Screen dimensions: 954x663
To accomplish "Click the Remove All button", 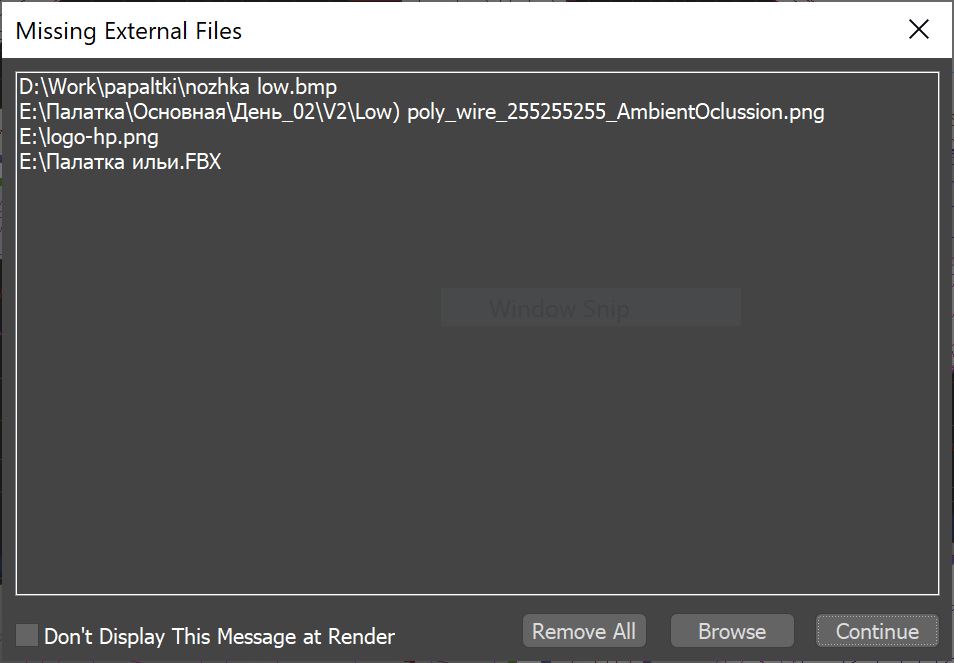I will [x=584, y=631].
